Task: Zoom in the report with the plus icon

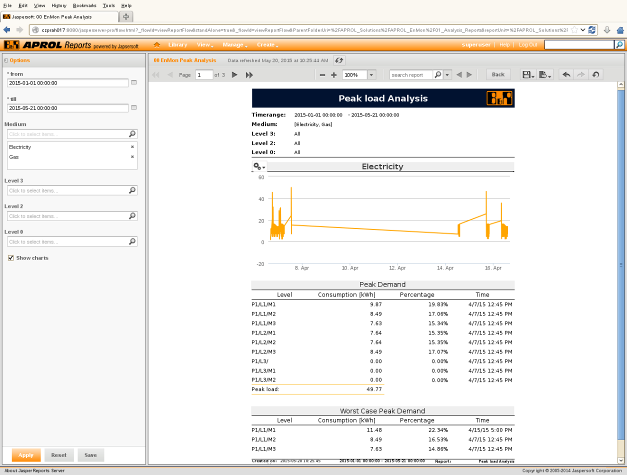Action: tap(334, 75)
